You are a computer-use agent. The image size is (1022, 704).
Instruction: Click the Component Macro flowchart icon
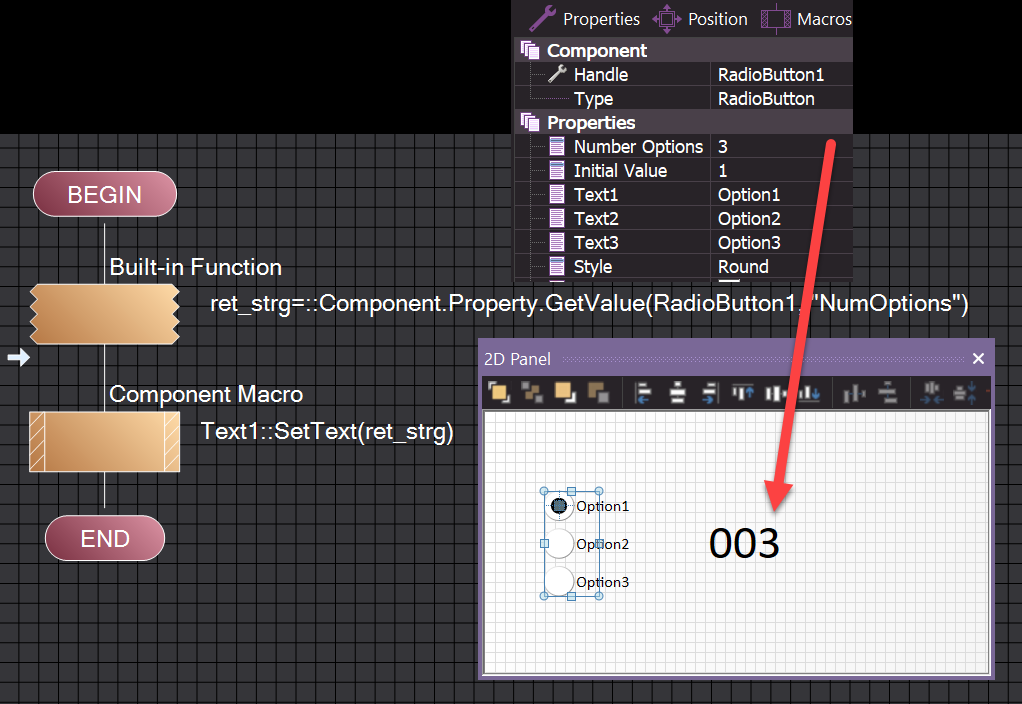104,441
